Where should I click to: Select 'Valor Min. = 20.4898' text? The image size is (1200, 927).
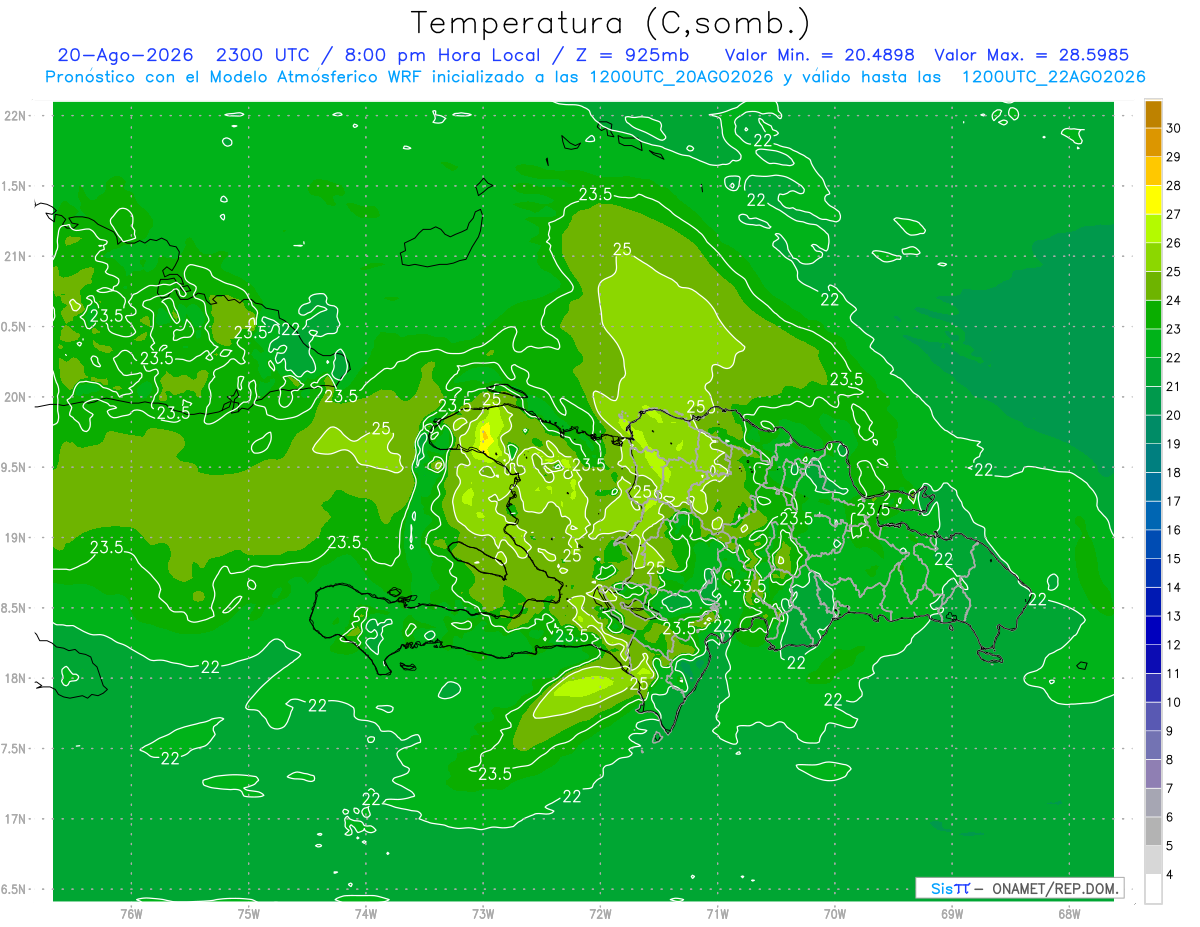coord(820,55)
